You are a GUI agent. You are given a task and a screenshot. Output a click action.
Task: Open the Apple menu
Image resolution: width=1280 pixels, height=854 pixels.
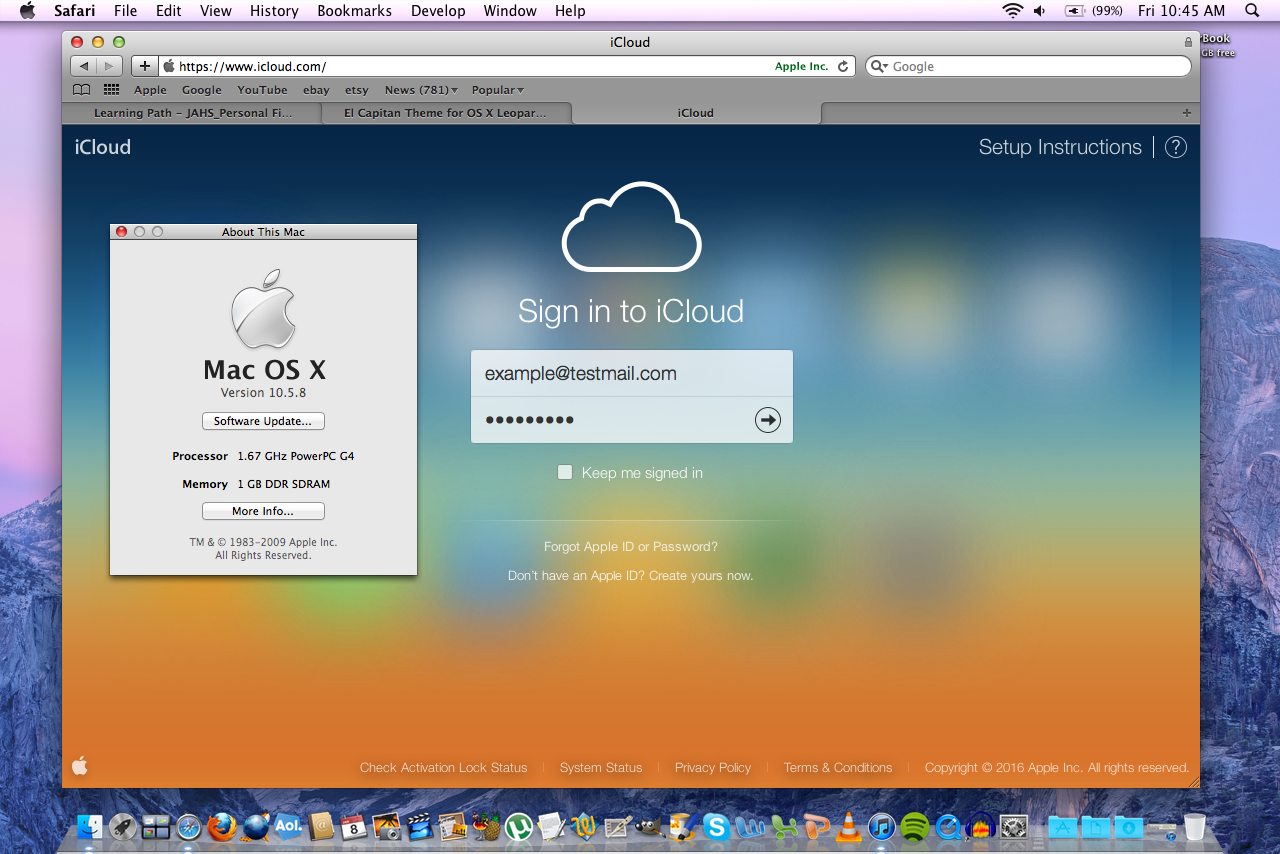click(x=27, y=11)
